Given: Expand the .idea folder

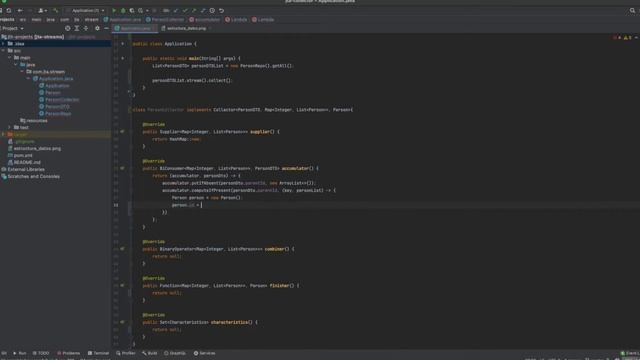Looking at the screenshot, I should [3, 44].
